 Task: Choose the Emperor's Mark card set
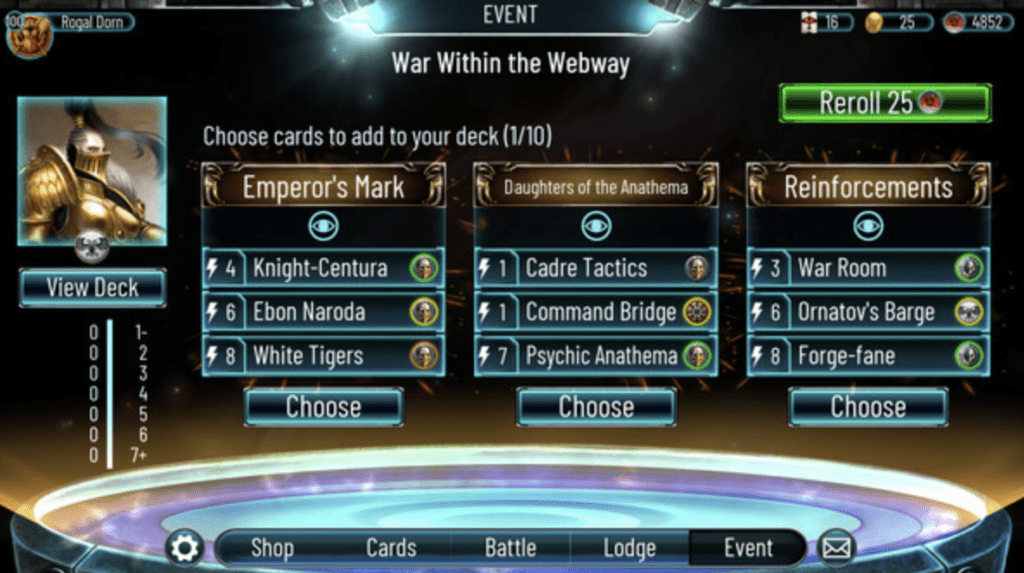323,407
